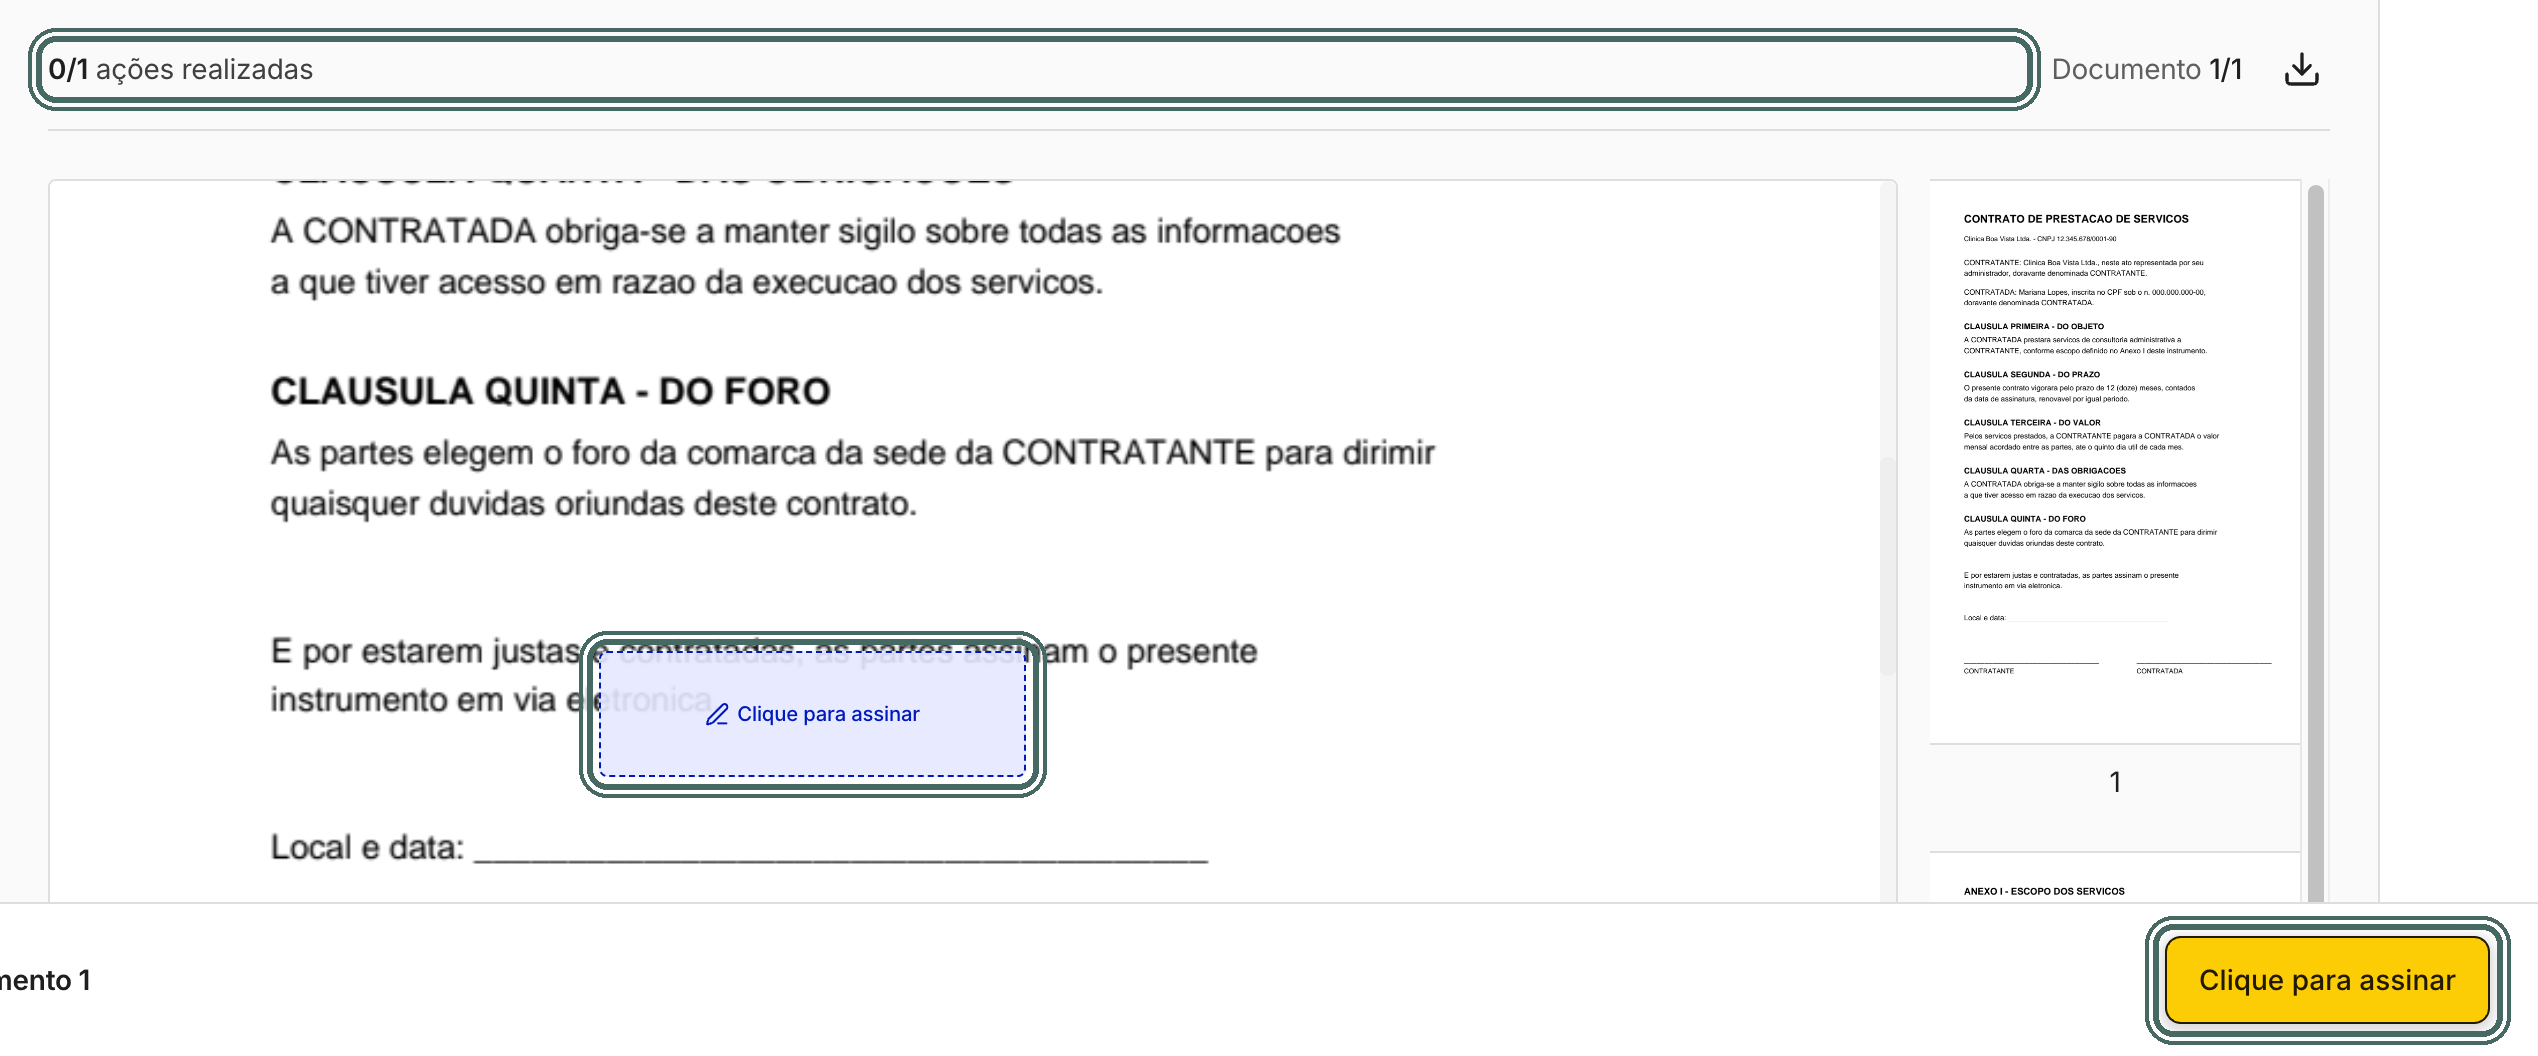Open the 'ANEXO I - ESCOPO DOS SERVICOS' thumbnail
The image size is (2538, 1056).
(2115, 878)
